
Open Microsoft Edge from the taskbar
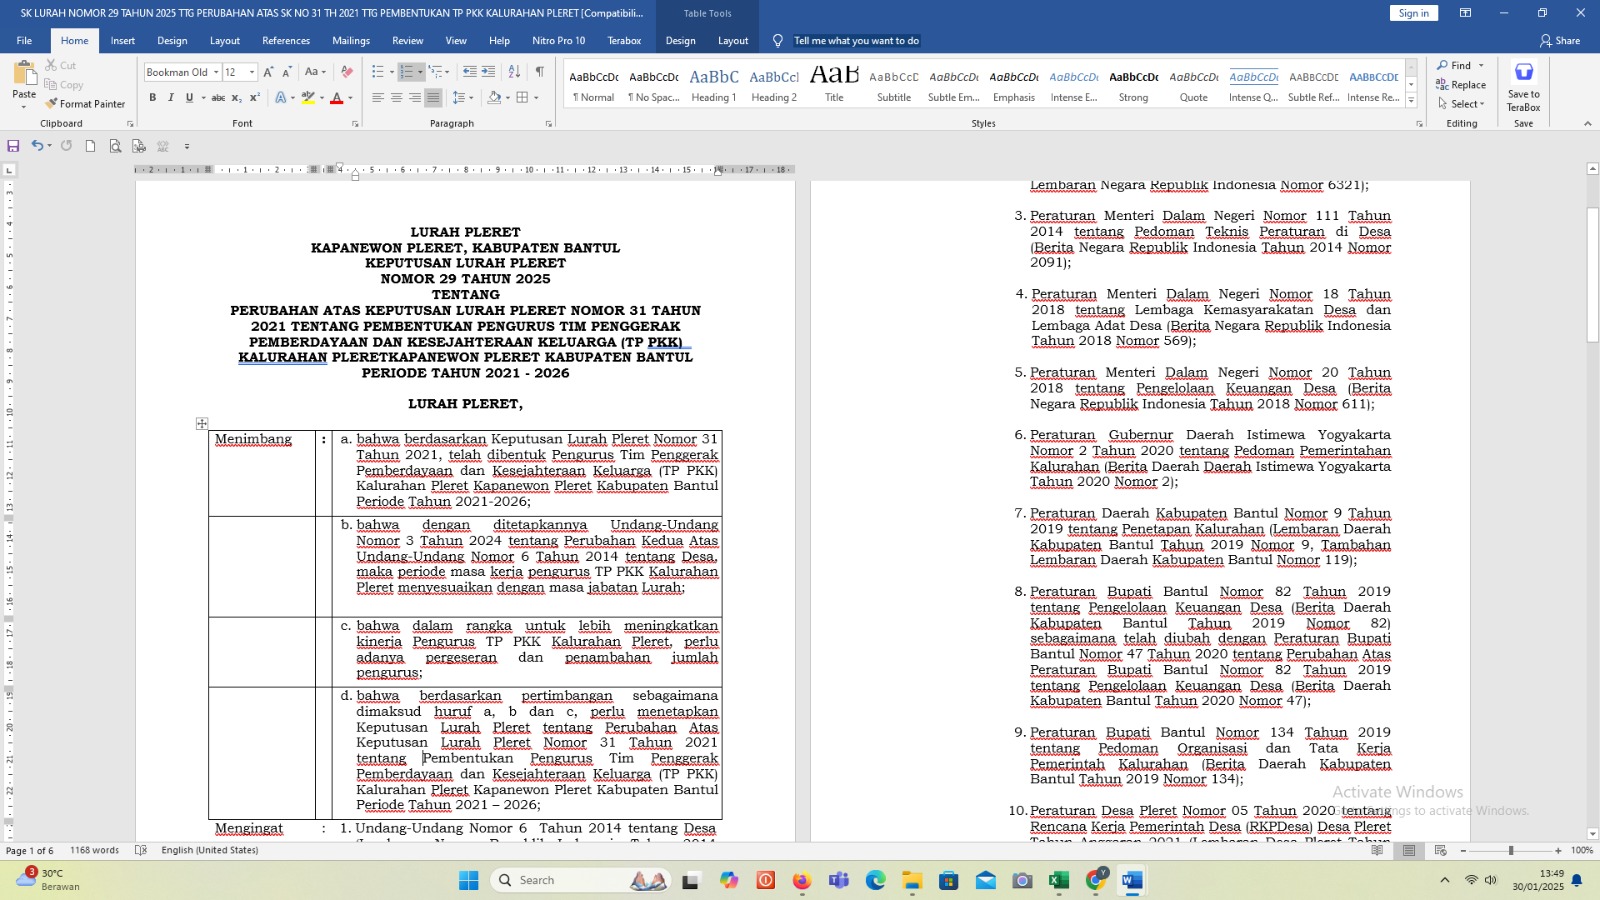tap(876, 880)
